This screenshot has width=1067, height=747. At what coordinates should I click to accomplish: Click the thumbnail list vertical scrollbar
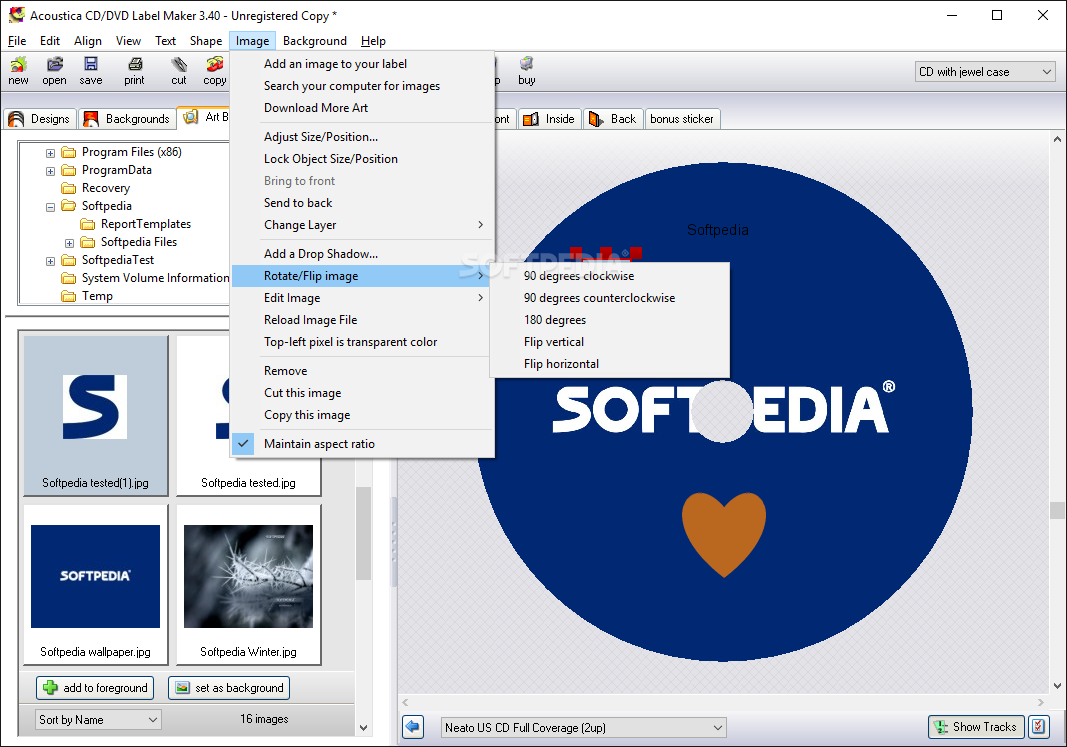tap(363, 534)
